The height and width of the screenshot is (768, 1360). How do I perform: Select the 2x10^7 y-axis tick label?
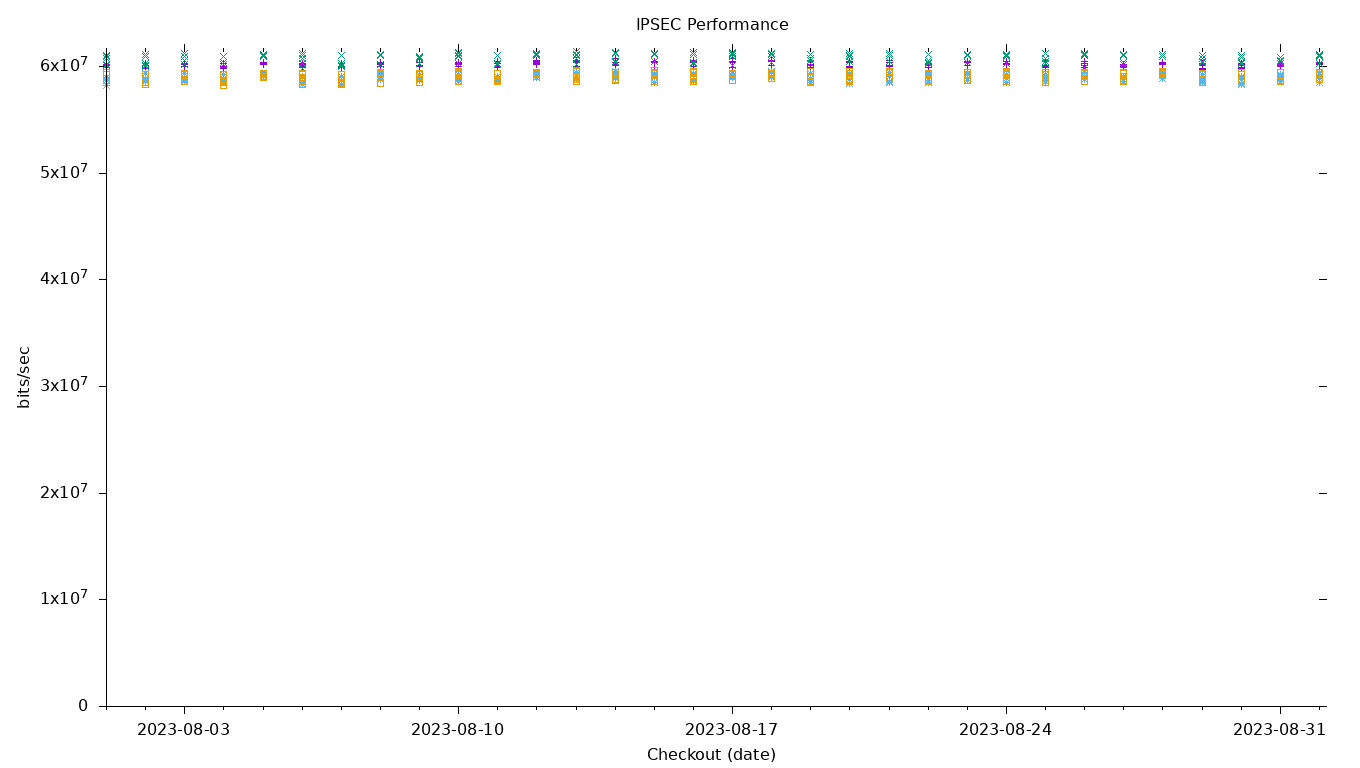click(x=64, y=492)
